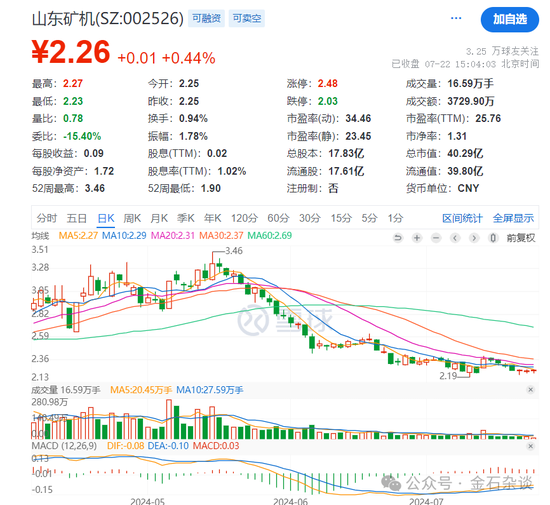Screen dimensions: 550x505
Task: Click the MACD:0.03 indicator value
Action: [216, 446]
